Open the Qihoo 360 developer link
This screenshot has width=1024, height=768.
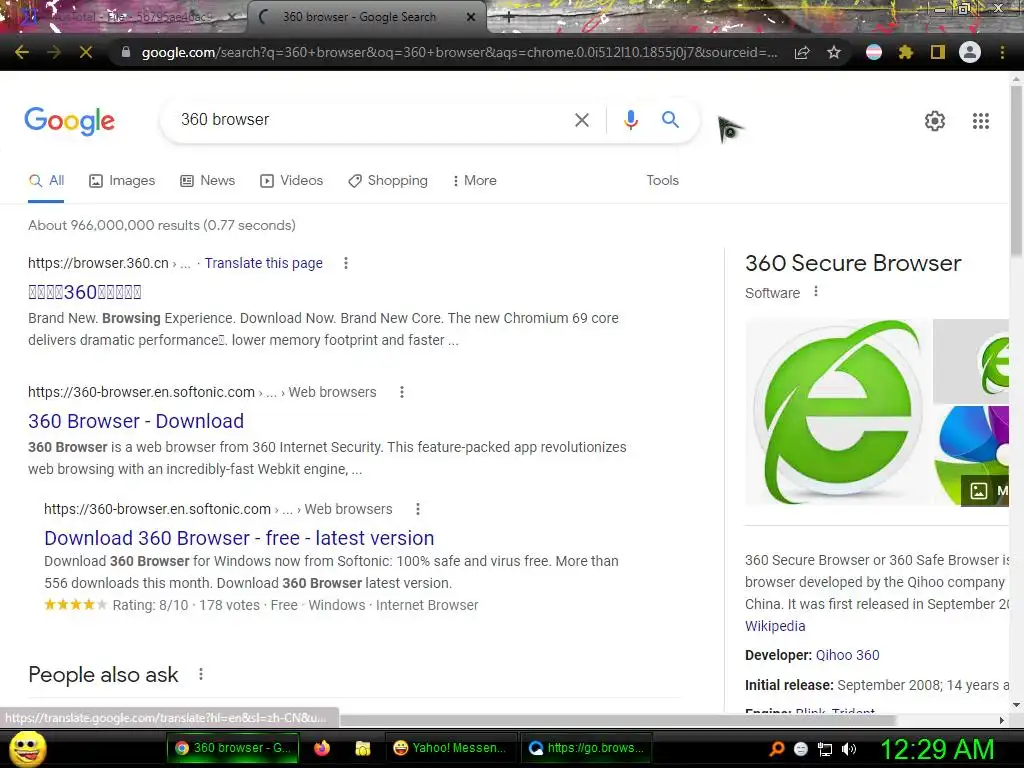point(847,655)
